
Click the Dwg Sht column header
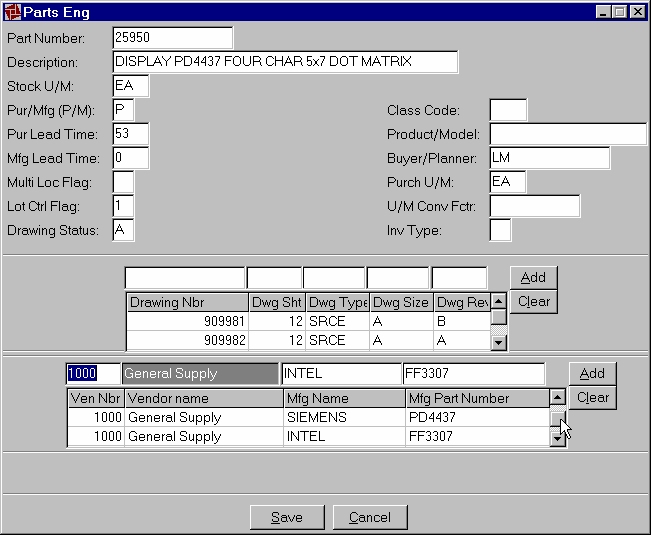click(x=277, y=302)
